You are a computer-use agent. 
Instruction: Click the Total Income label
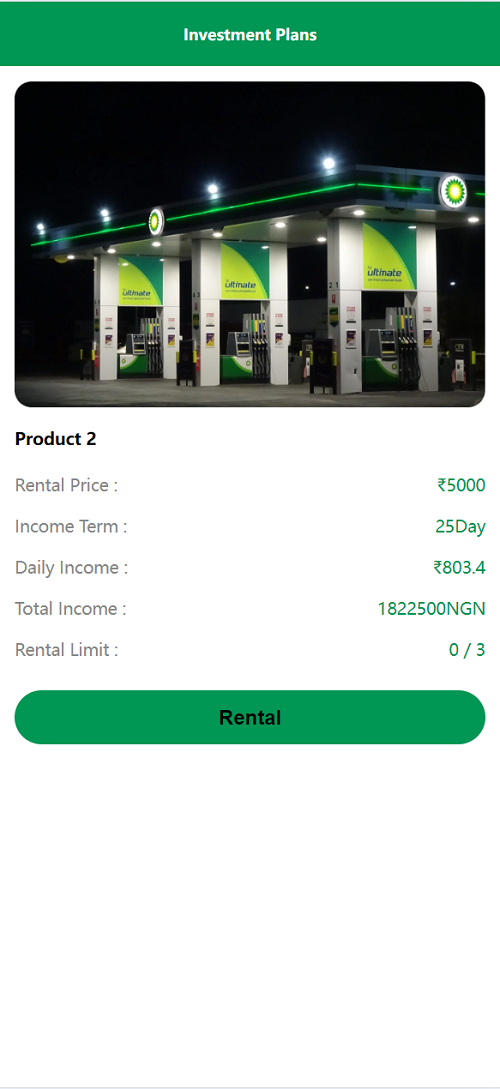[x=71, y=609]
